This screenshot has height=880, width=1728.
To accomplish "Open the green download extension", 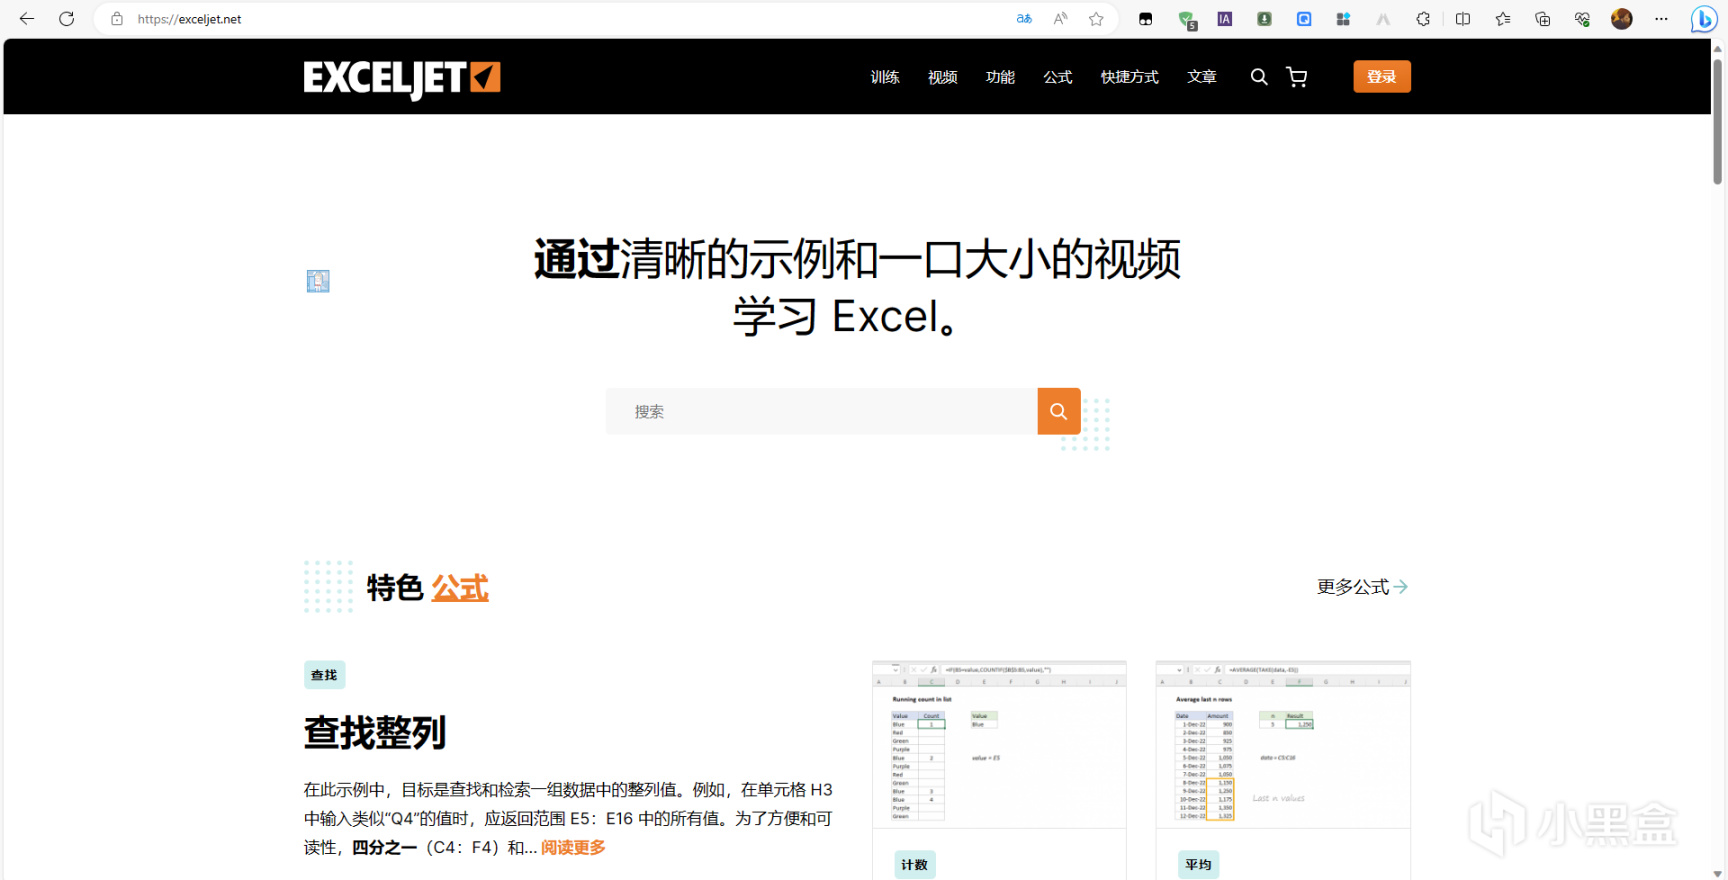I will click(1265, 19).
